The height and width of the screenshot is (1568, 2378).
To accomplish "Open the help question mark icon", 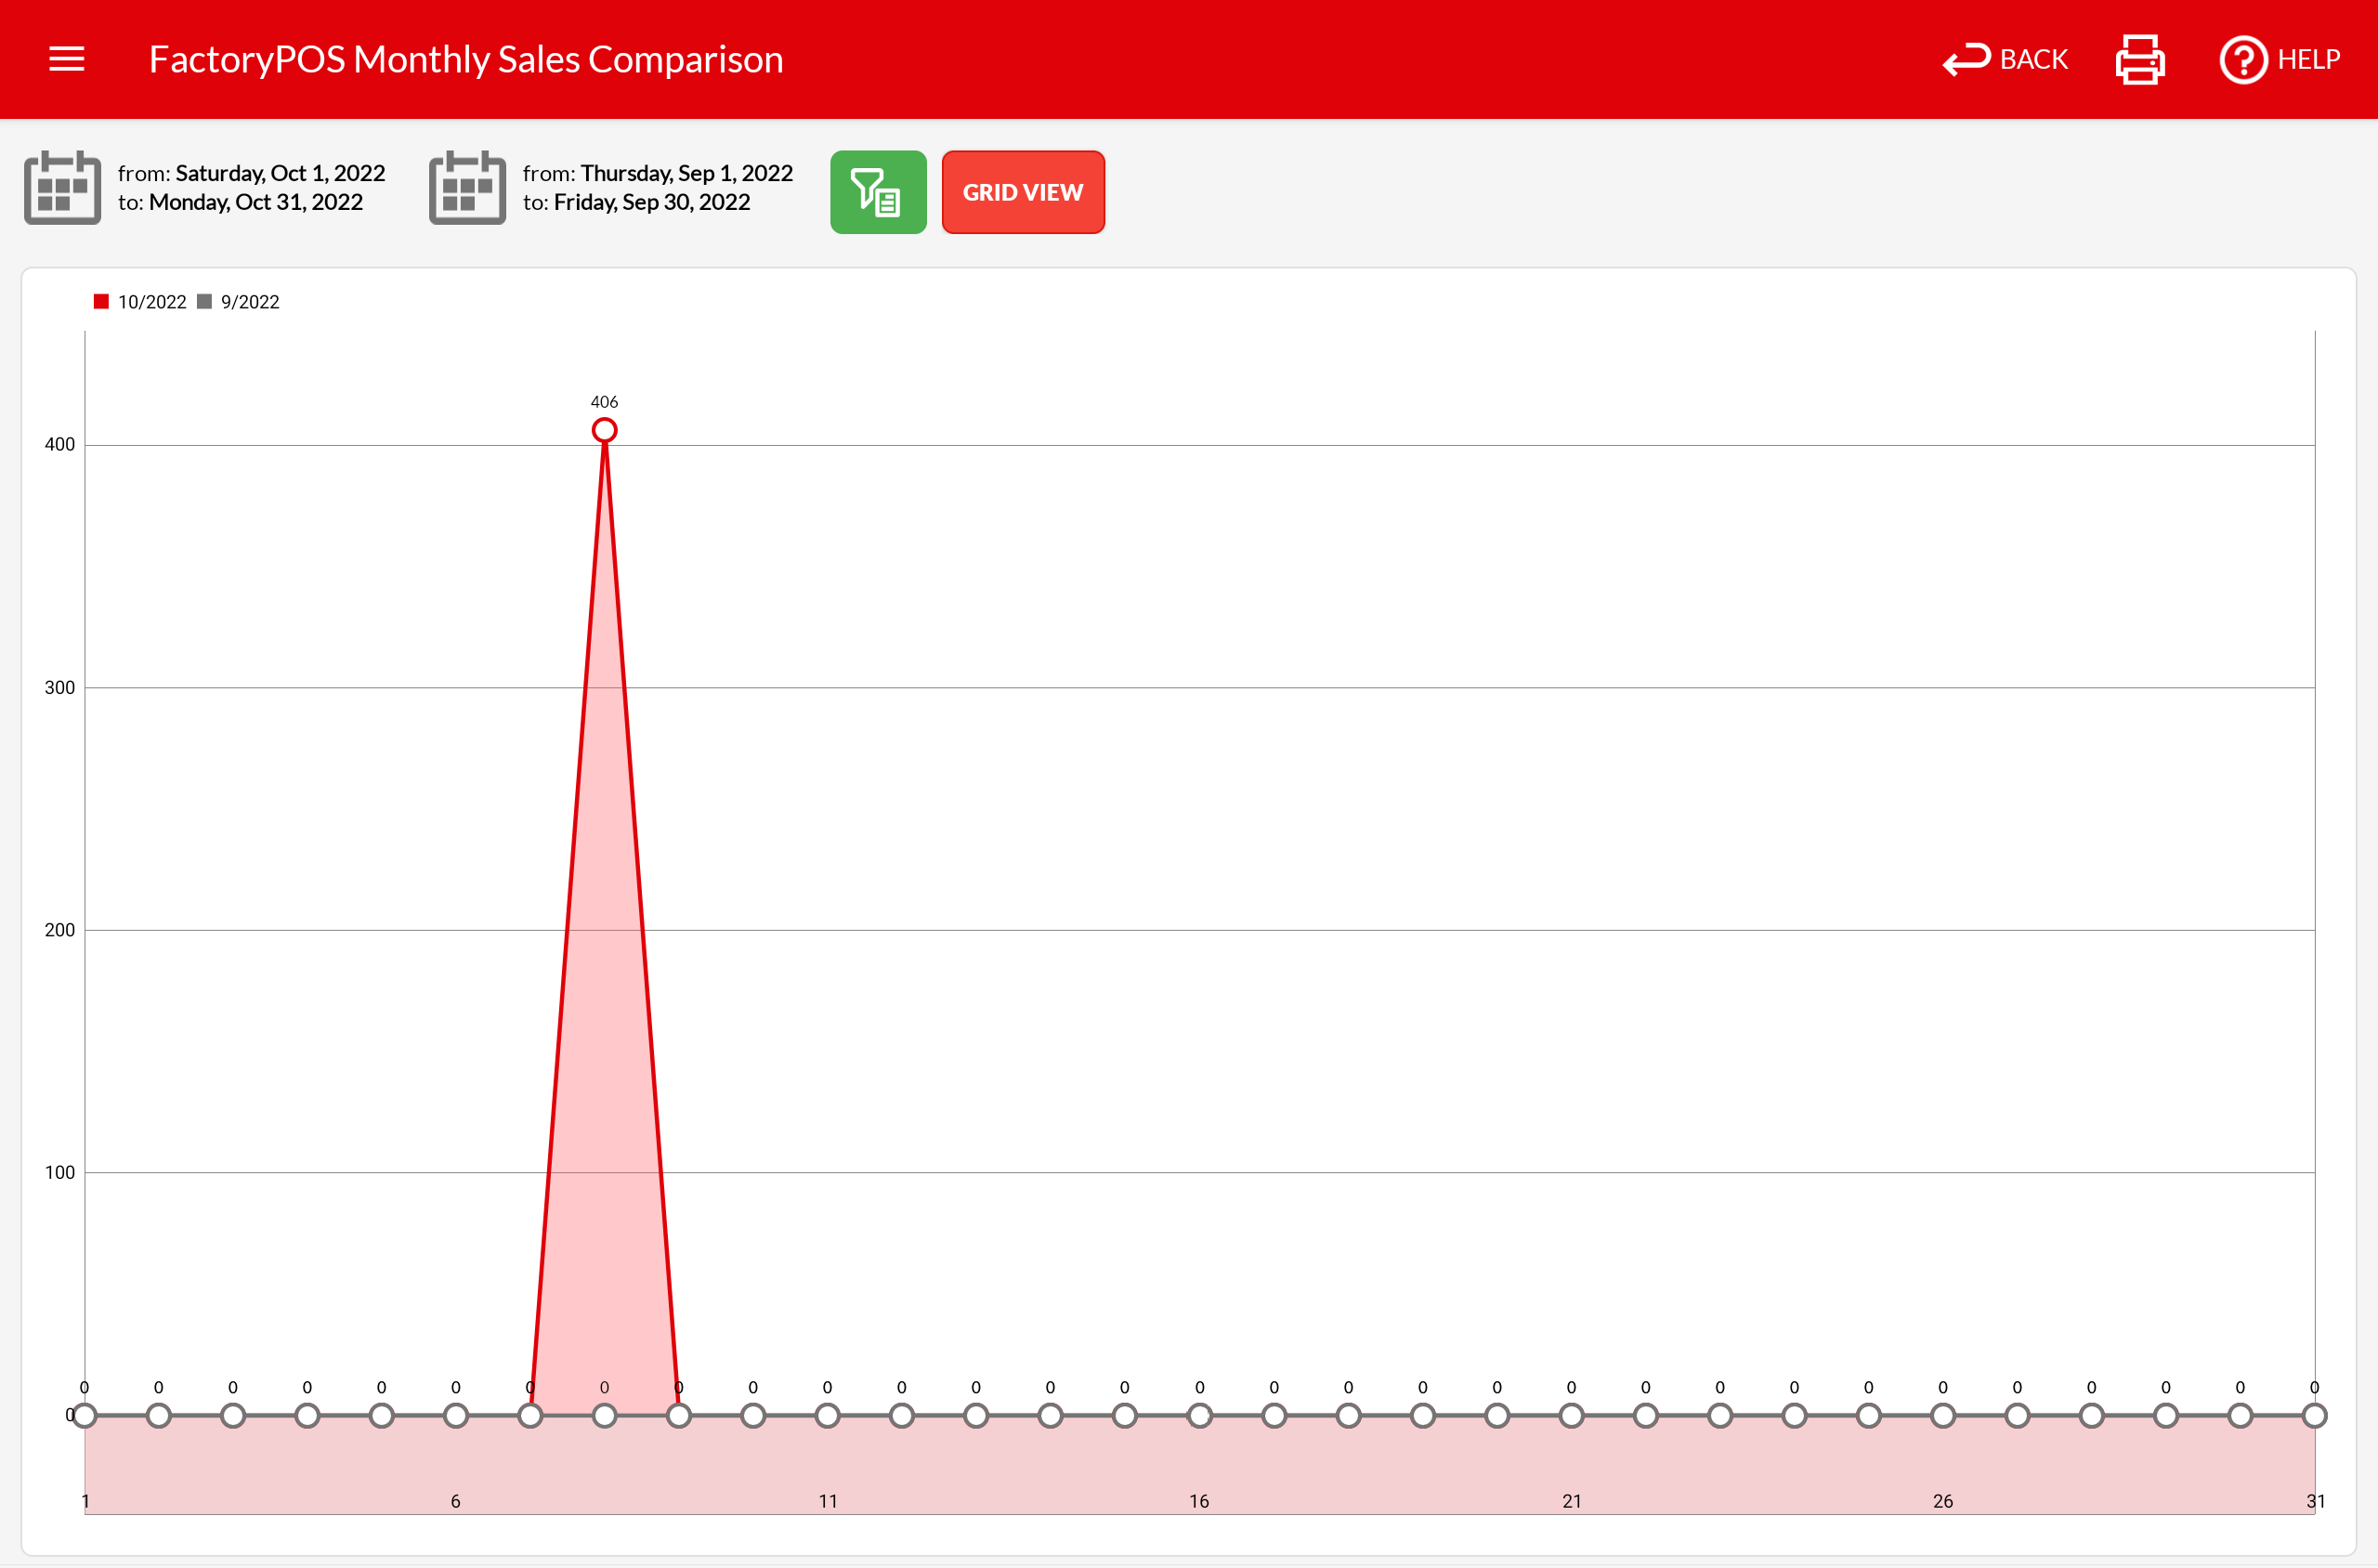I will click(x=2243, y=60).
